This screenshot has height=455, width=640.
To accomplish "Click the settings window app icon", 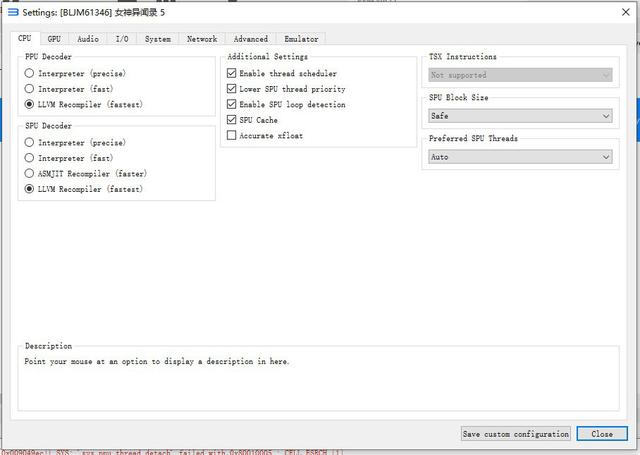I will tap(10, 10).
